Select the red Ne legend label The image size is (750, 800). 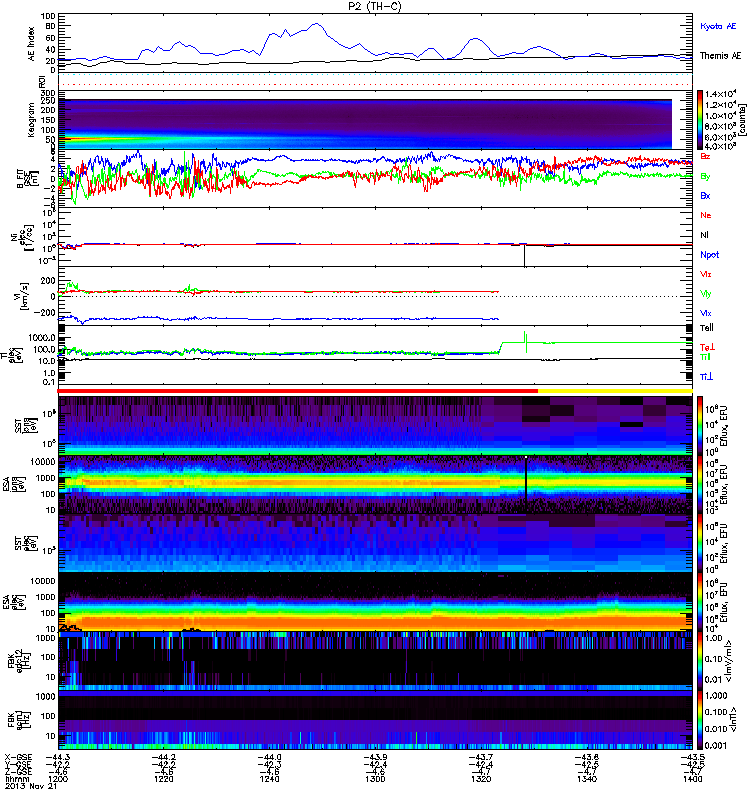(x=706, y=215)
